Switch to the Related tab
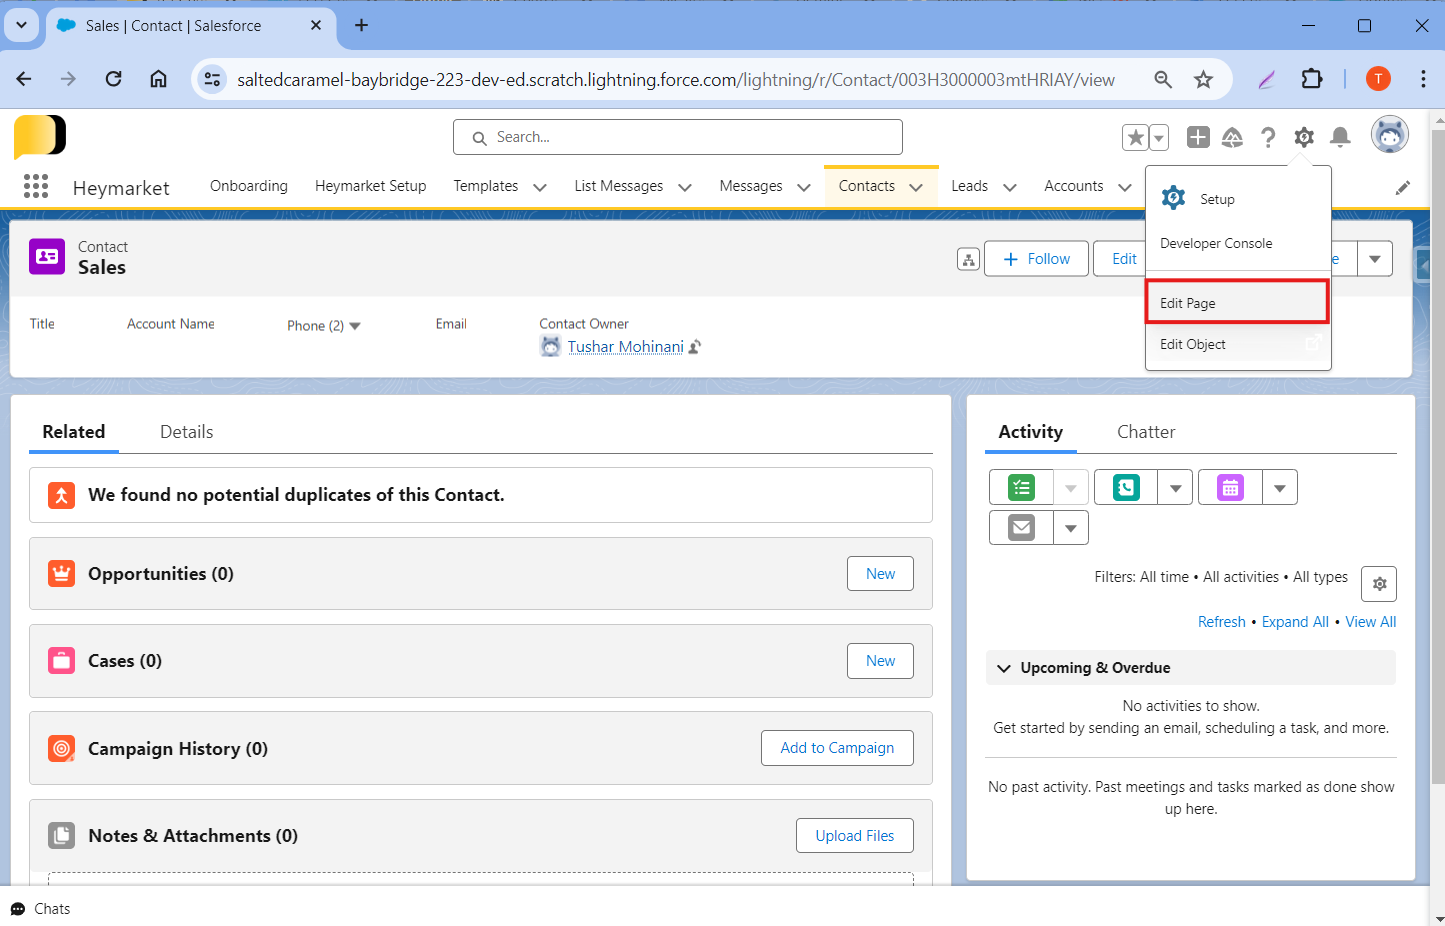This screenshot has width=1445, height=926. point(74,432)
